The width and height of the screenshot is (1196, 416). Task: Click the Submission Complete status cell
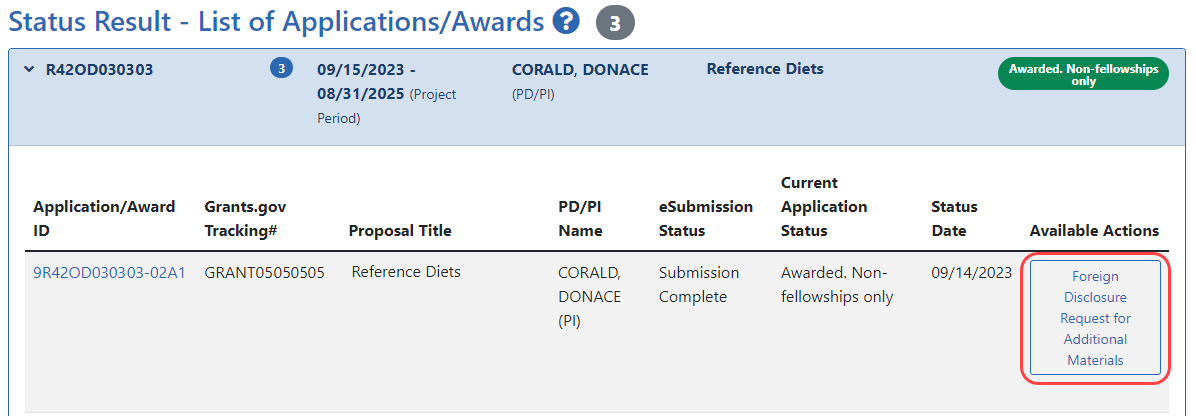699,284
